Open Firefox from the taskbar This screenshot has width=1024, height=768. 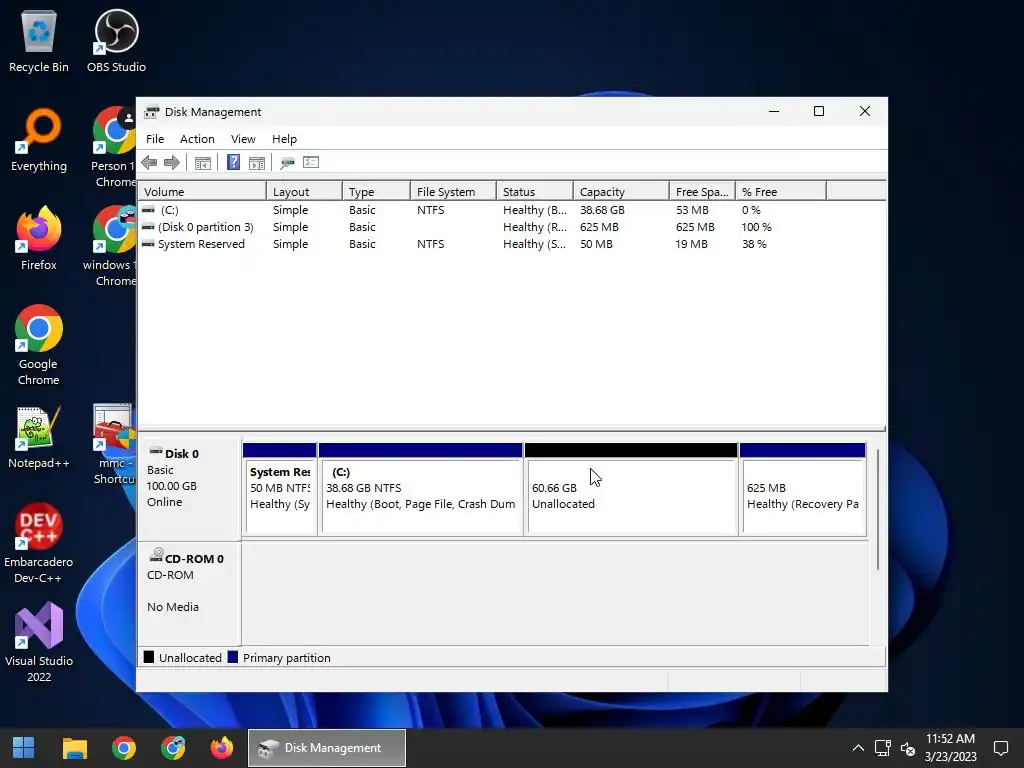(x=221, y=748)
